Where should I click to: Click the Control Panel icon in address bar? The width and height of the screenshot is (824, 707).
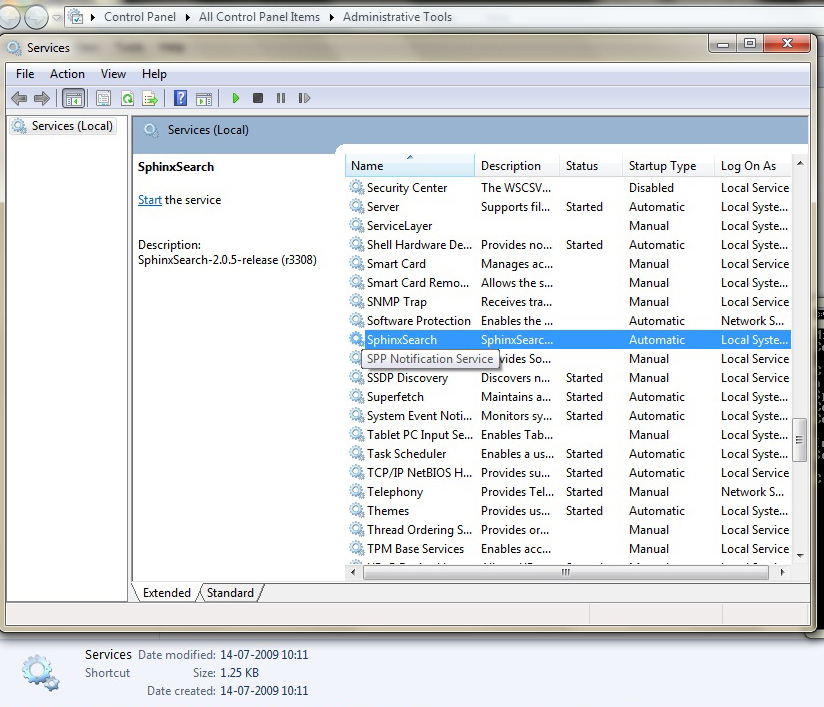[x=76, y=17]
